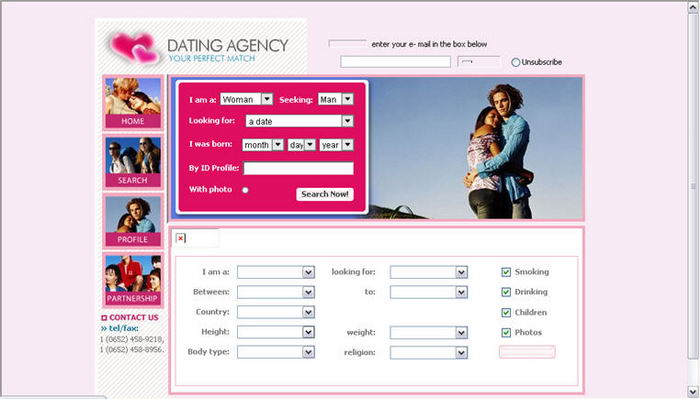700x399 pixels.
Task: Click the e-mail newsletter input box
Action: pos(396,62)
